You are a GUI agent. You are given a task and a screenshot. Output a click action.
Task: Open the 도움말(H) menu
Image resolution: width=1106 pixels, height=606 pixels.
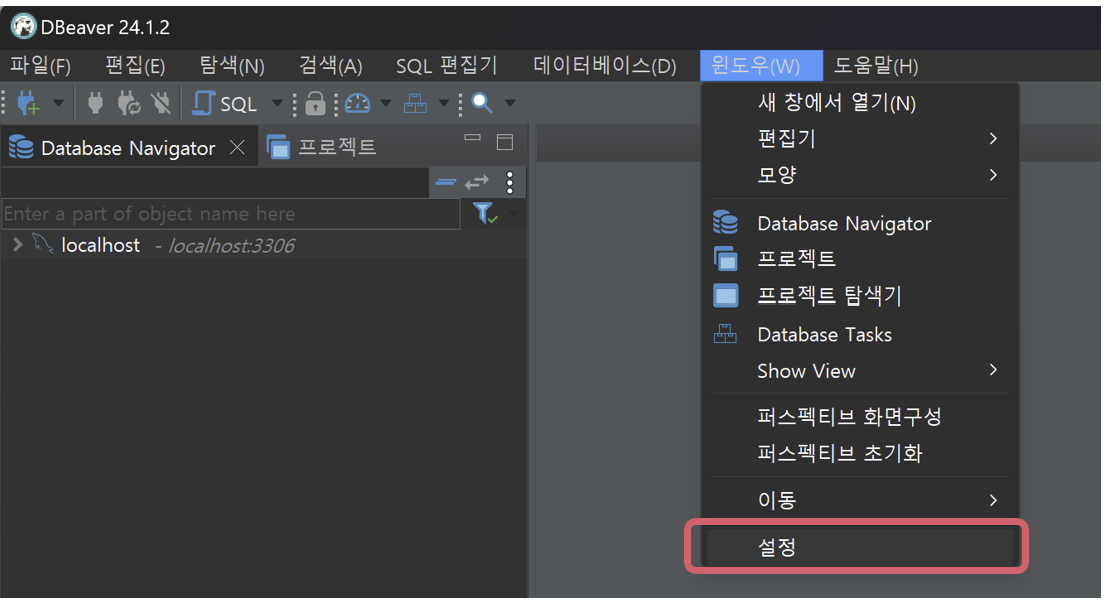pyautogui.click(x=876, y=66)
